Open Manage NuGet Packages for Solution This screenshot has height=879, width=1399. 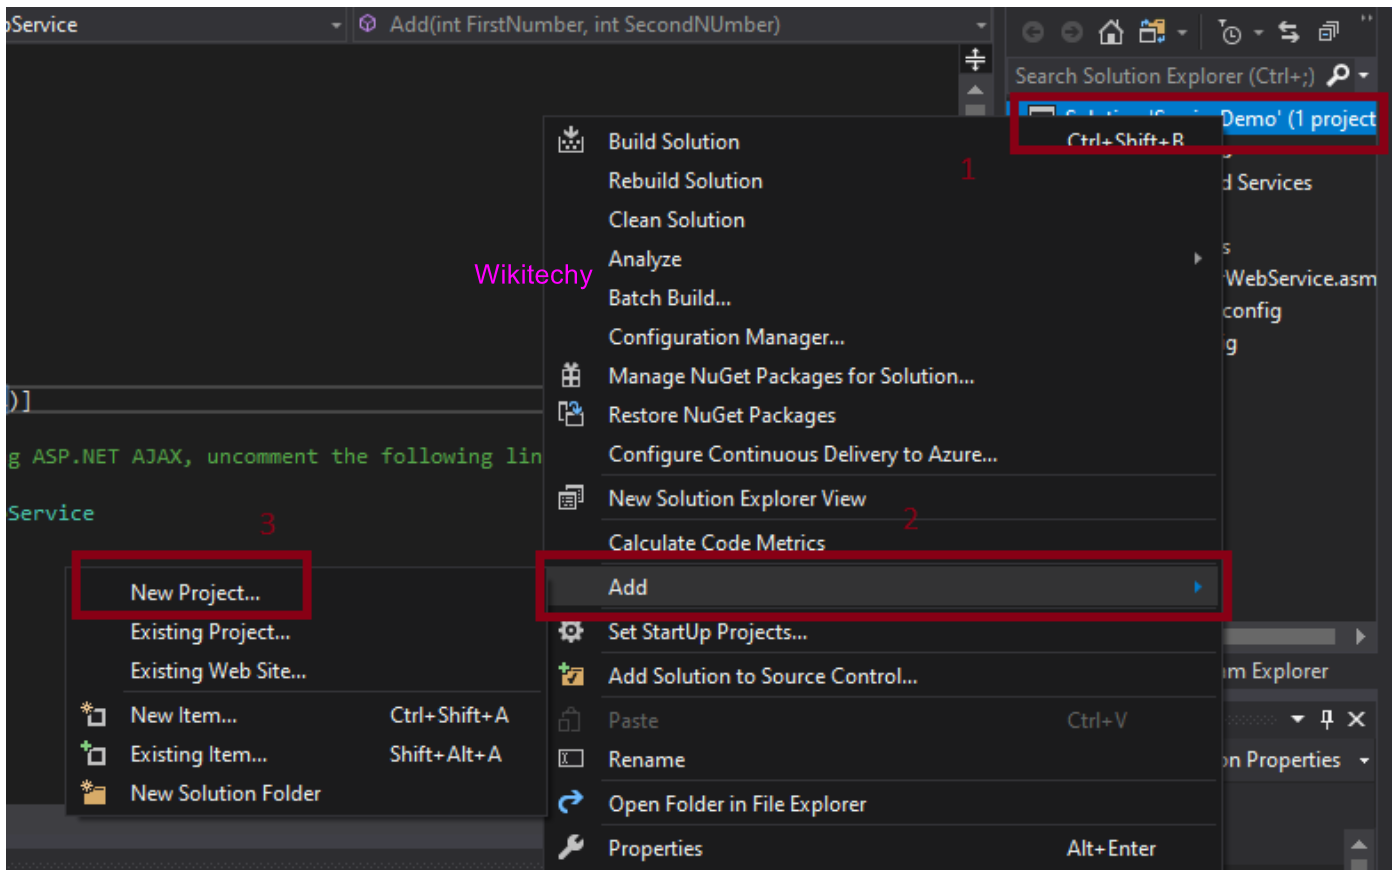[x=790, y=376]
